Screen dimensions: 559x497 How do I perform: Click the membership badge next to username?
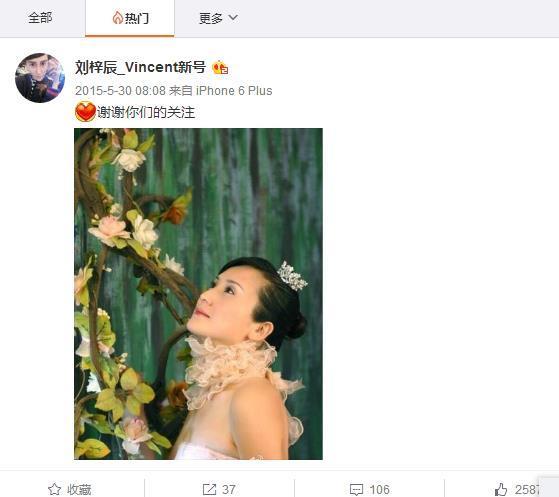pyautogui.click(x=220, y=67)
